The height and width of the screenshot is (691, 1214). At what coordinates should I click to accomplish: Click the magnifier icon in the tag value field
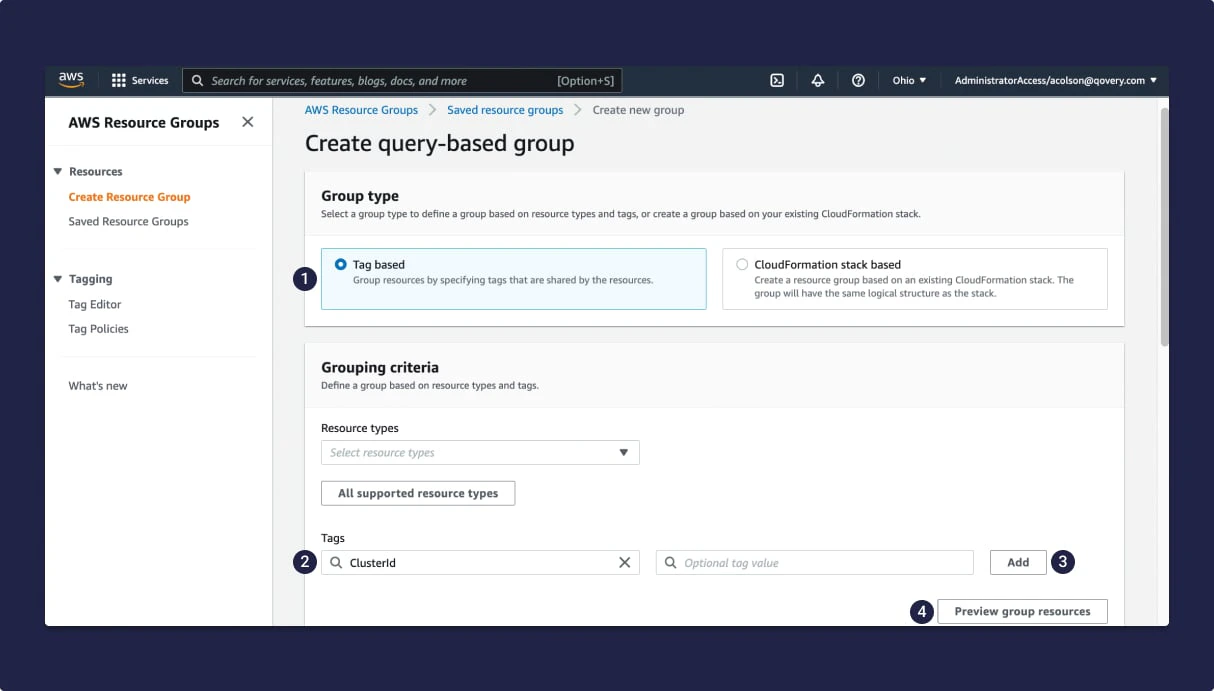click(x=670, y=562)
